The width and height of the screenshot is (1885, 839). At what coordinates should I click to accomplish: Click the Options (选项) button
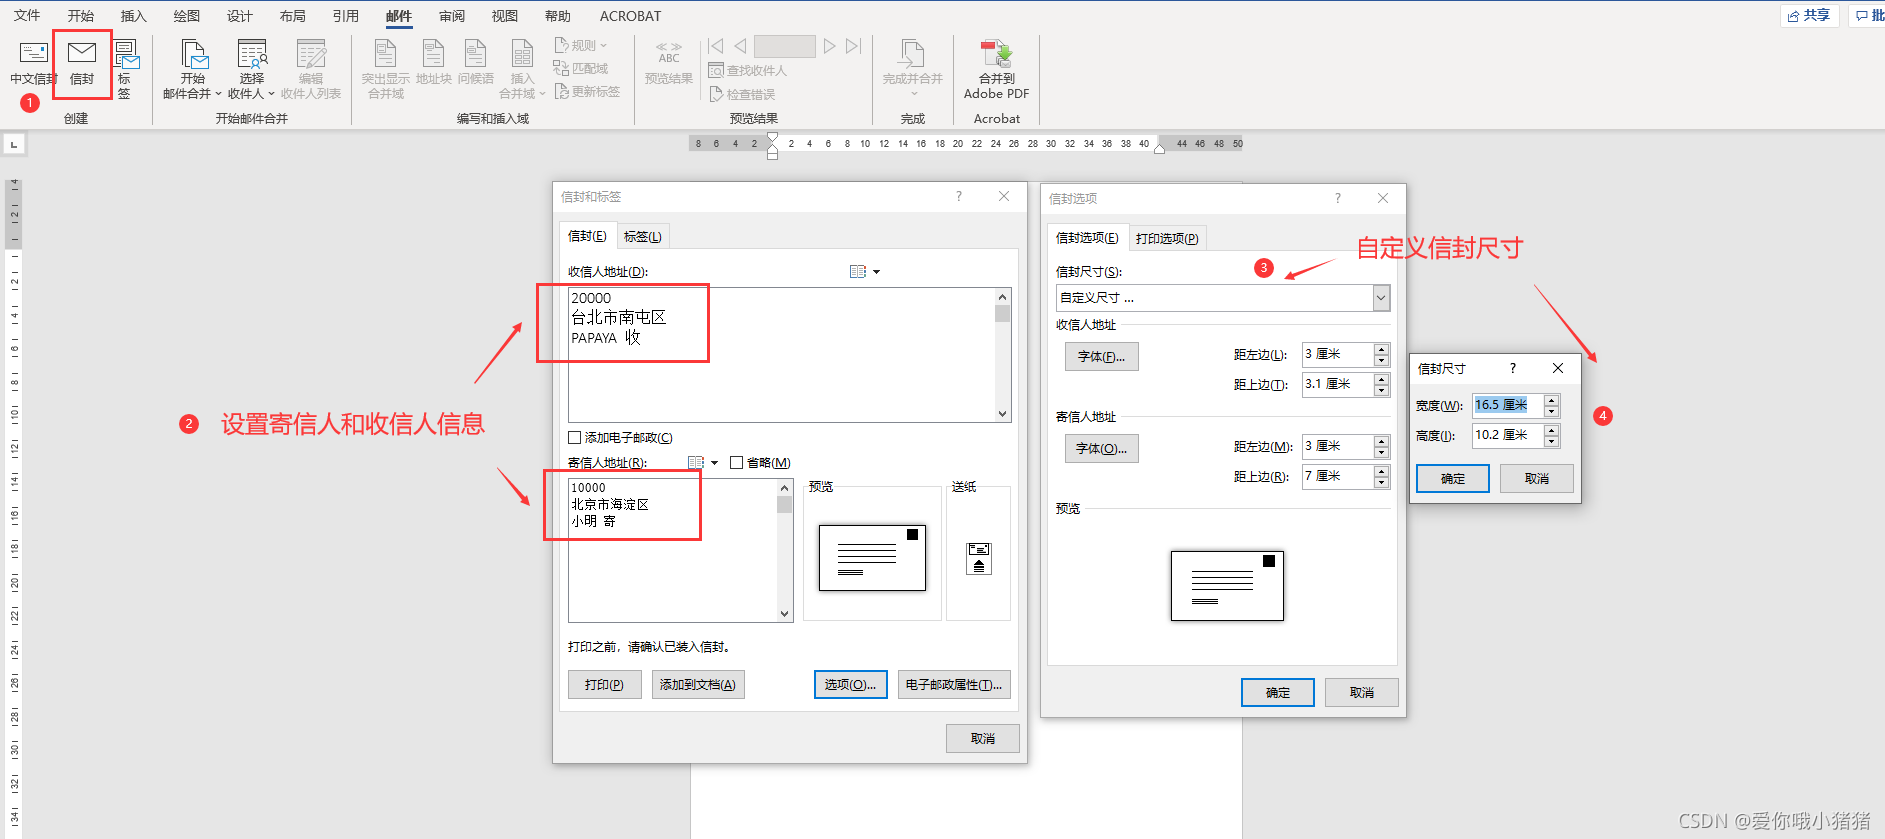[x=850, y=684]
